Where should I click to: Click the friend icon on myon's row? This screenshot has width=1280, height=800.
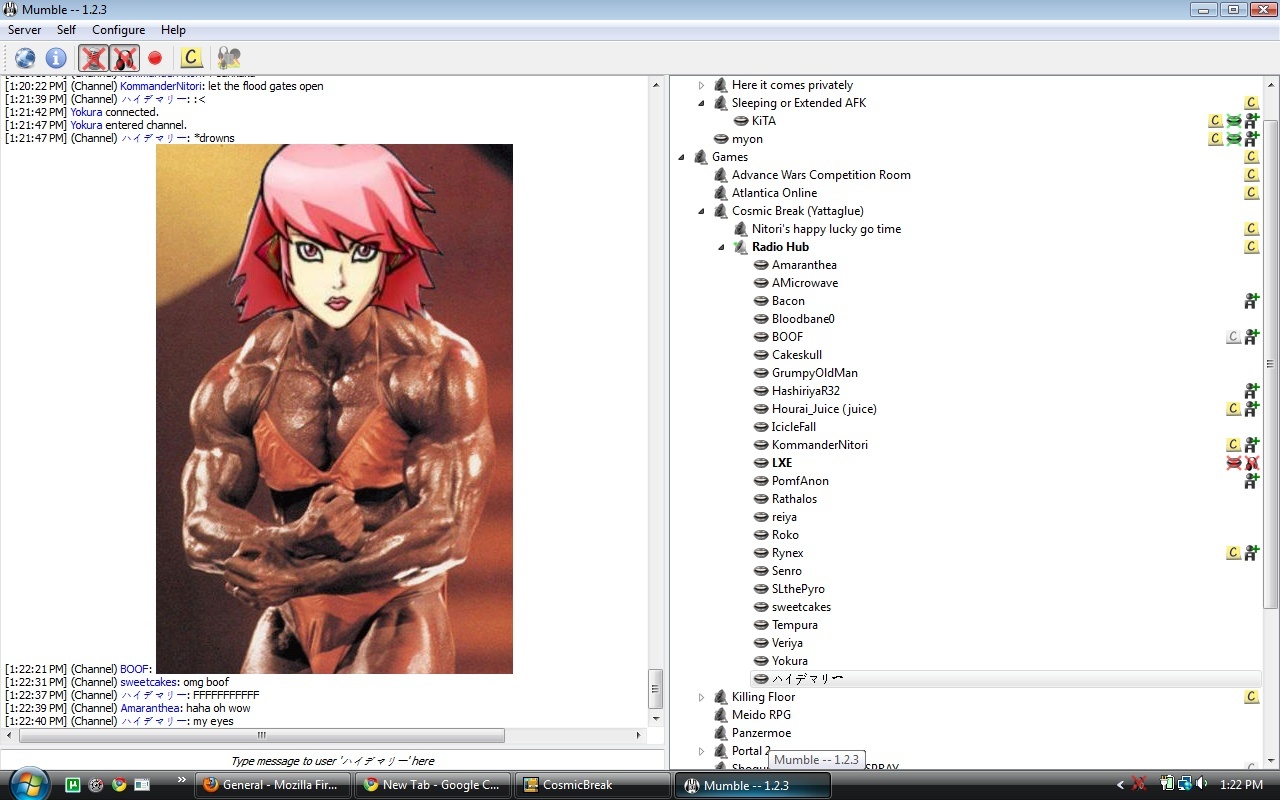1251,139
